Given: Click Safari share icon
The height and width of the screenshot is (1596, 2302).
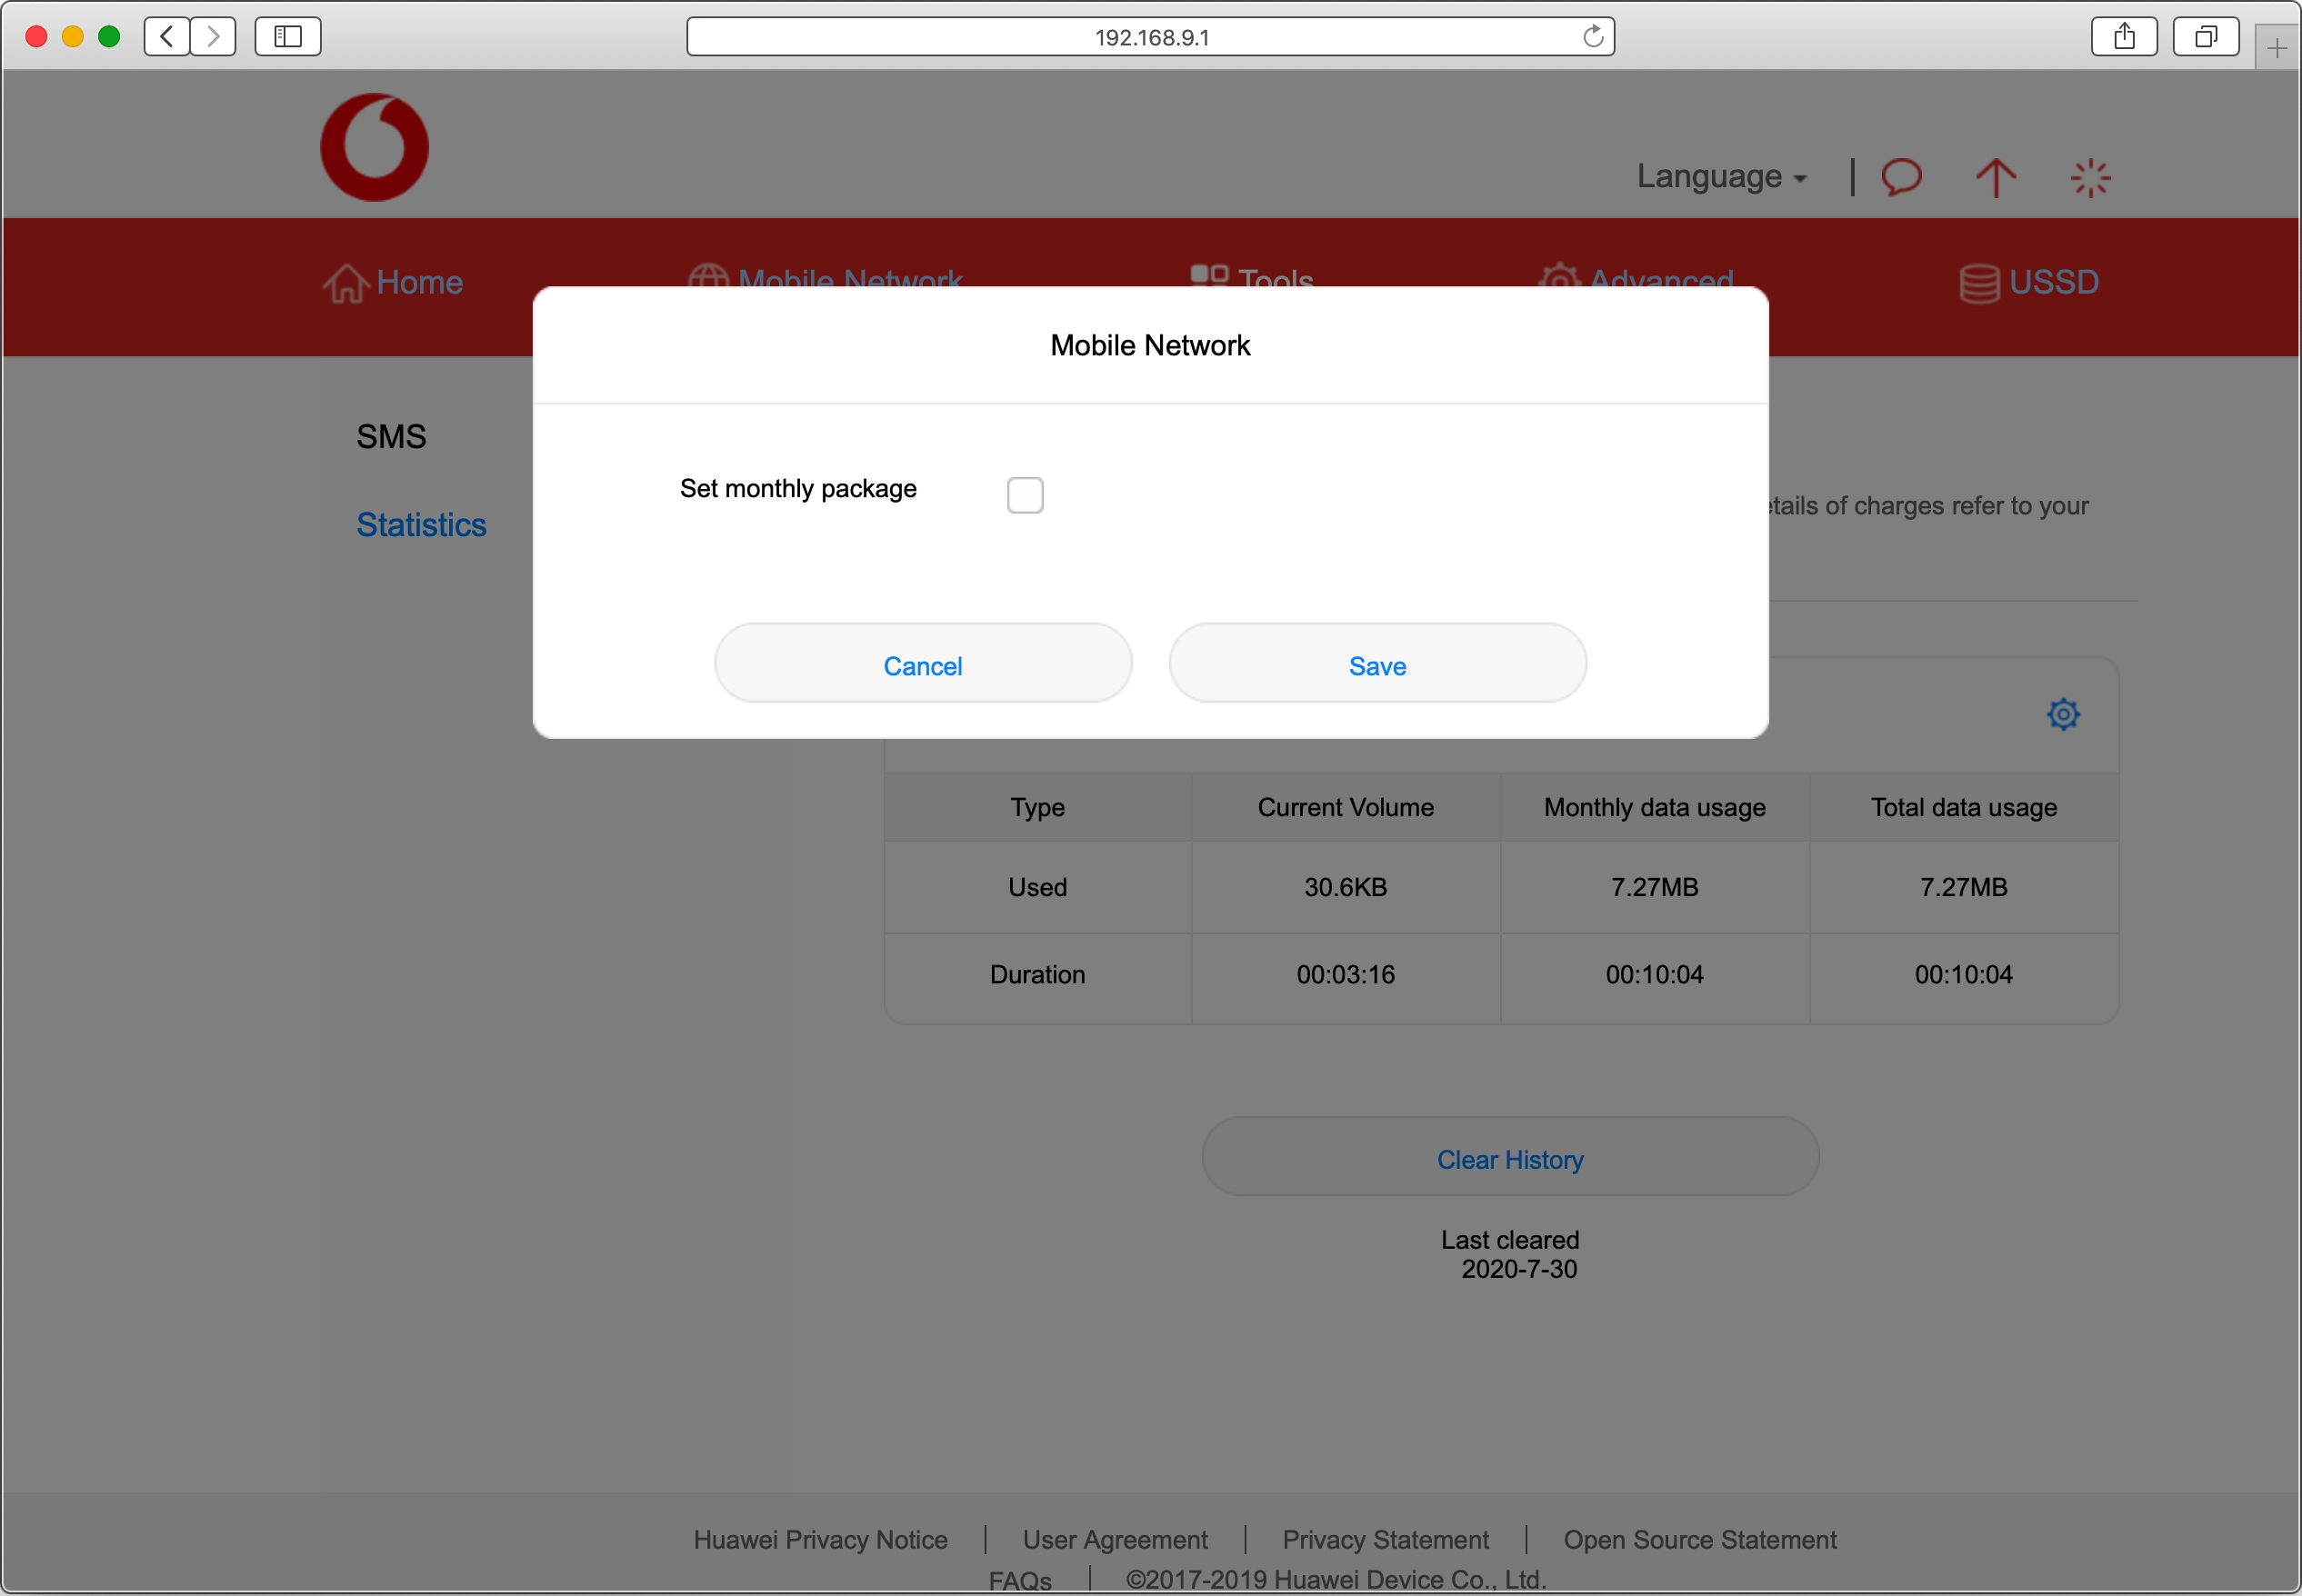Looking at the screenshot, I should pos(2123,37).
